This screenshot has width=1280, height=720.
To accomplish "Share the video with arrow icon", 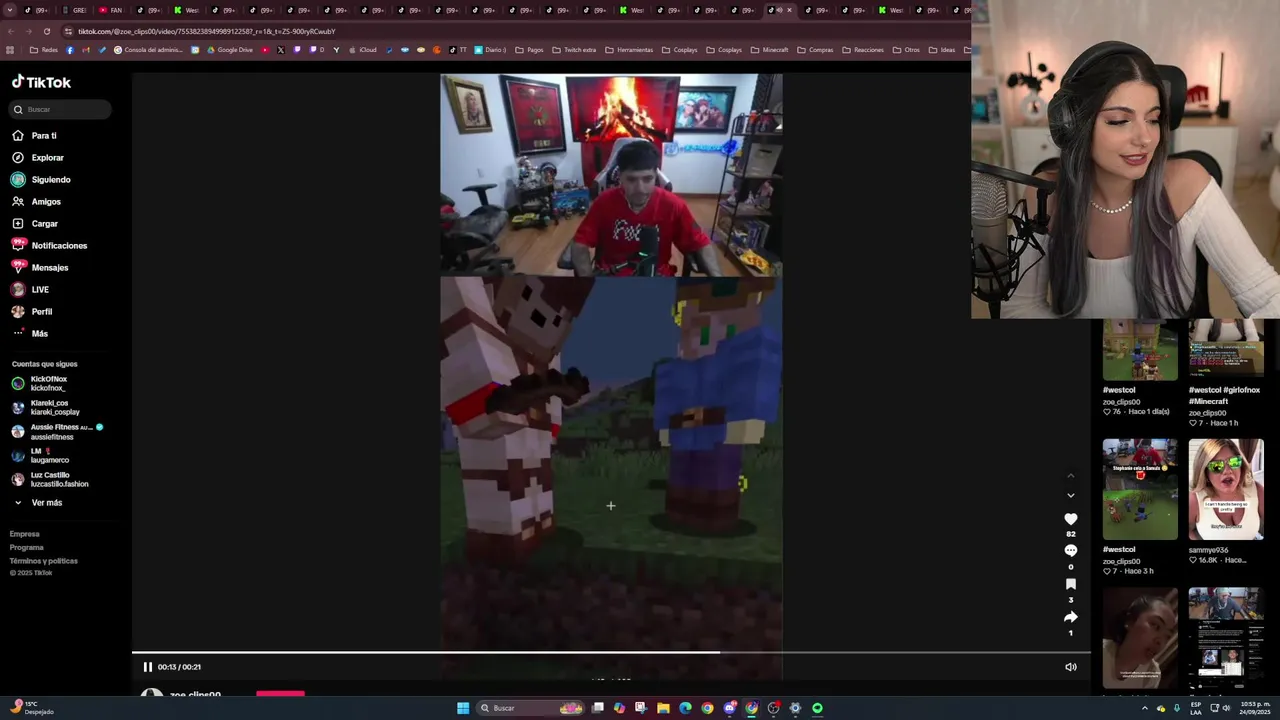I will pos(1070,617).
